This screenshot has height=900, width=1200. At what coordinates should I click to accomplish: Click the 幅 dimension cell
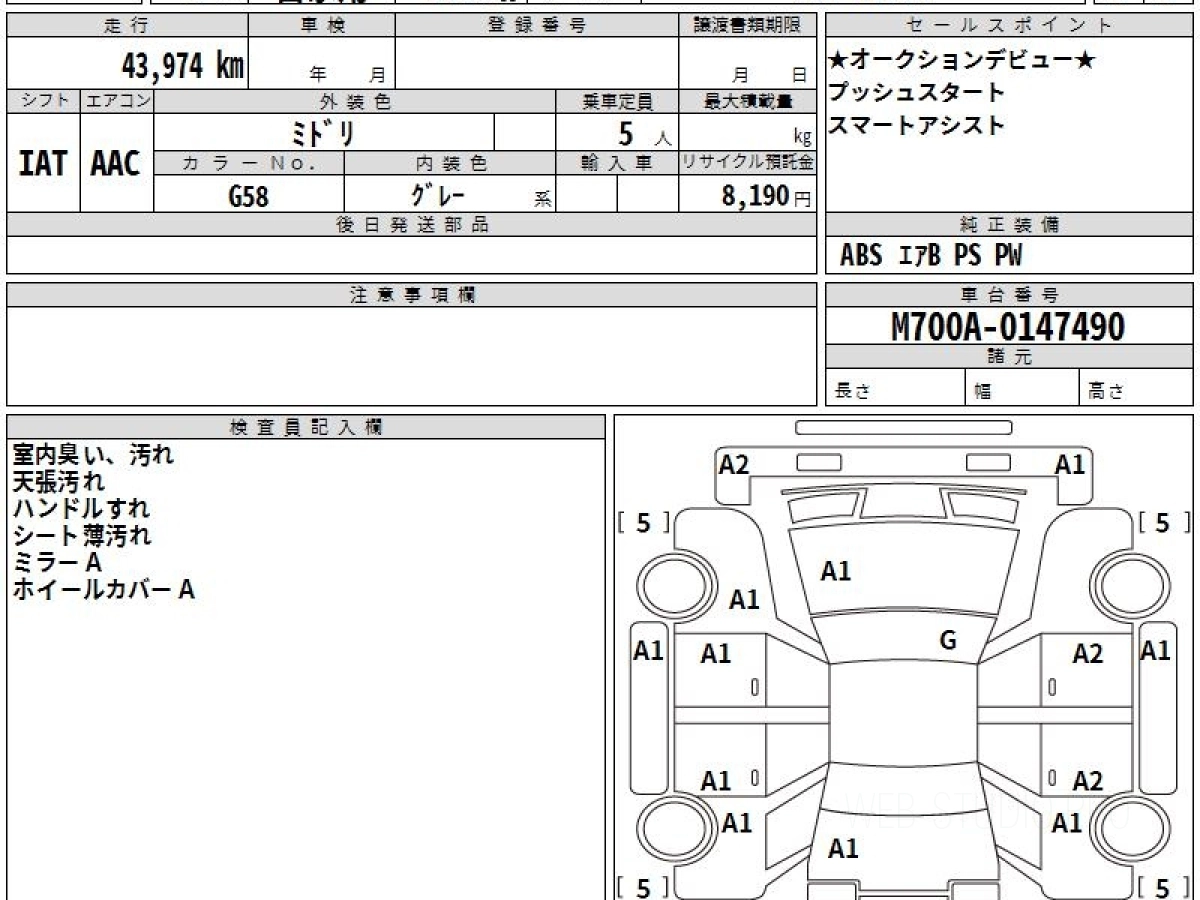click(1023, 388)
